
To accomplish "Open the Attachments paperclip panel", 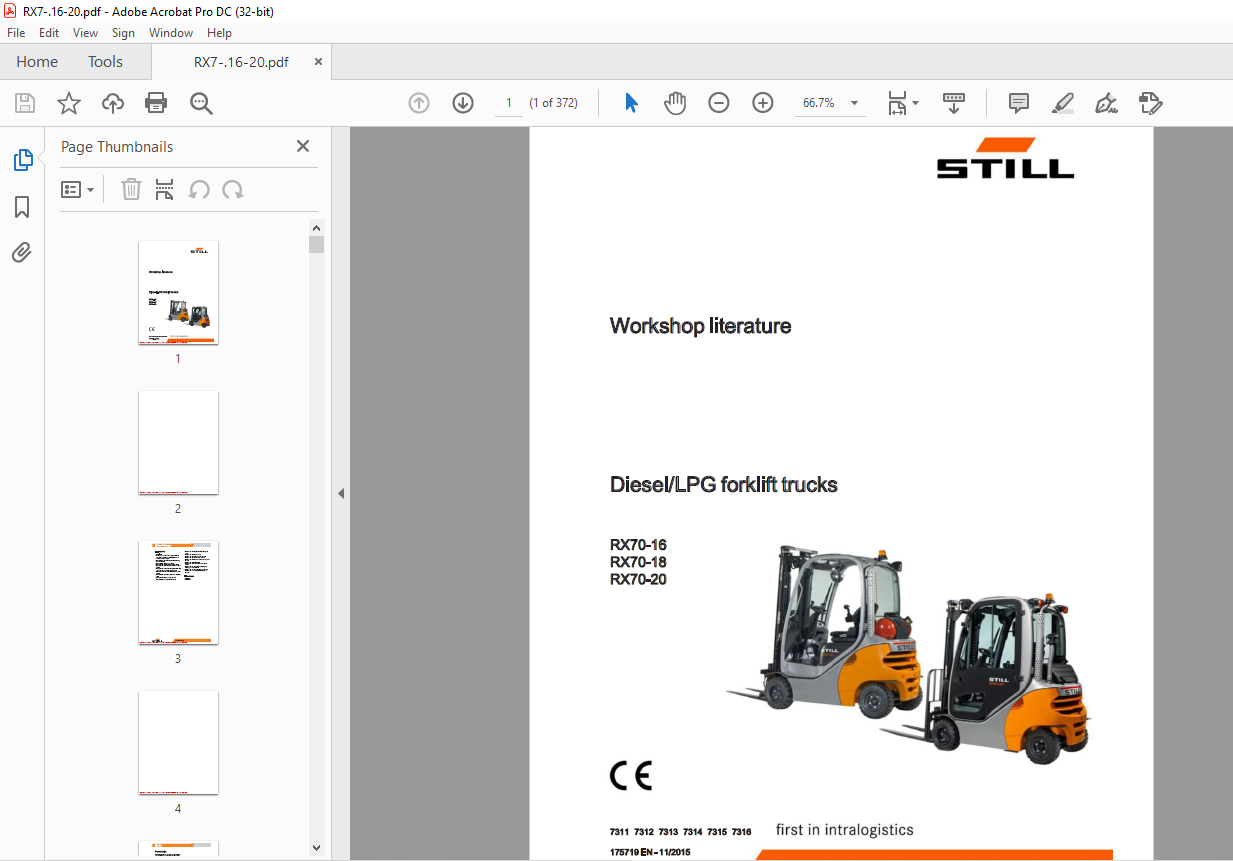I will (22, 253).
